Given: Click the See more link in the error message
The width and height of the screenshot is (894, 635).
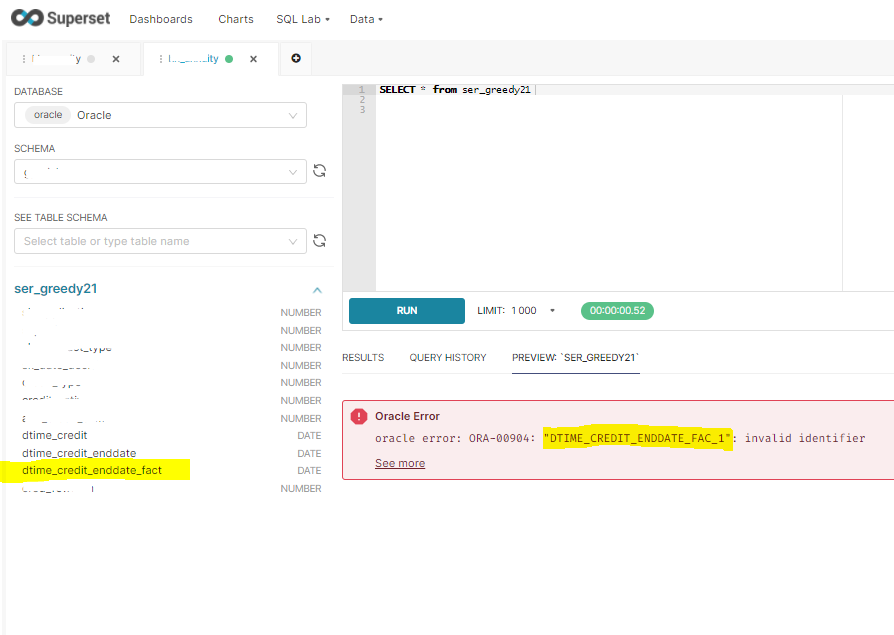Looking at the screenshot, I should coord(398,463).
